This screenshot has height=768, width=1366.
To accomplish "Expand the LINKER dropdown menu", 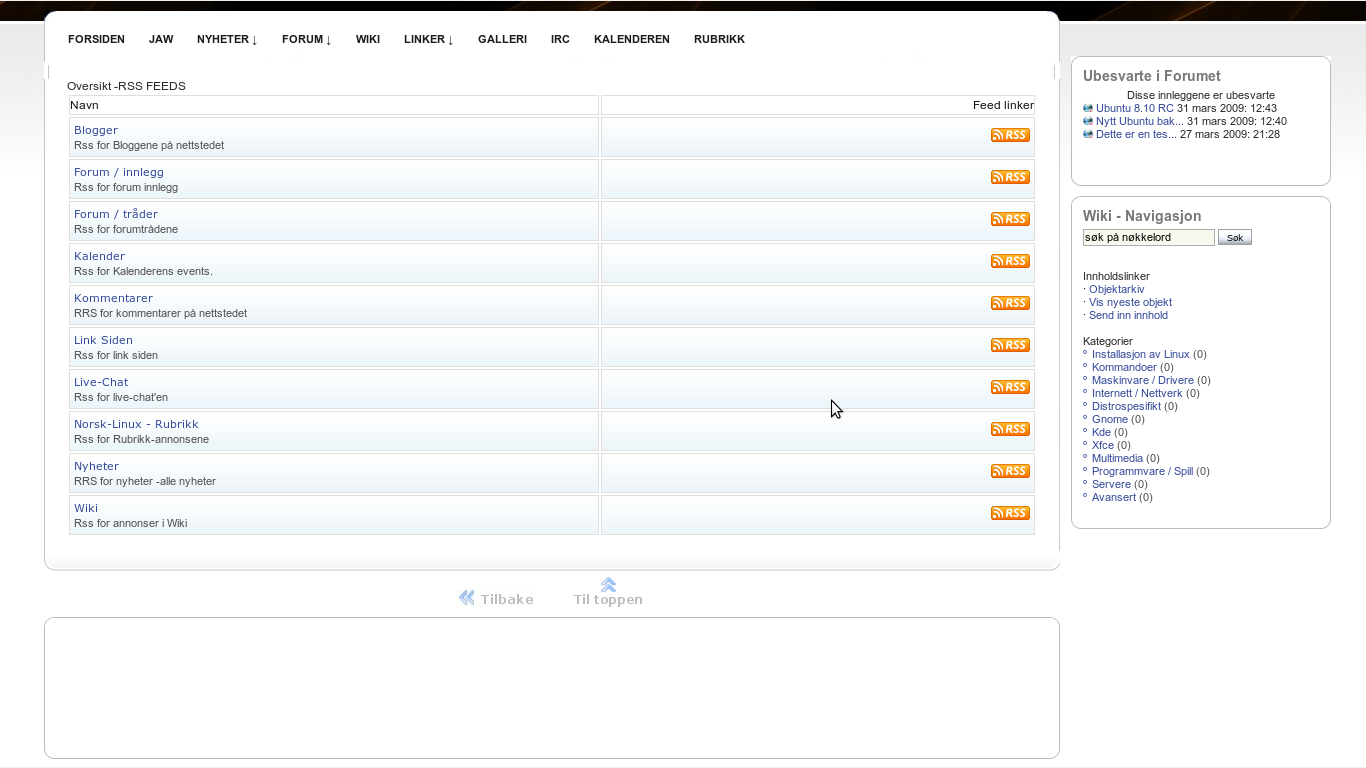I will [x=429, y=39].
